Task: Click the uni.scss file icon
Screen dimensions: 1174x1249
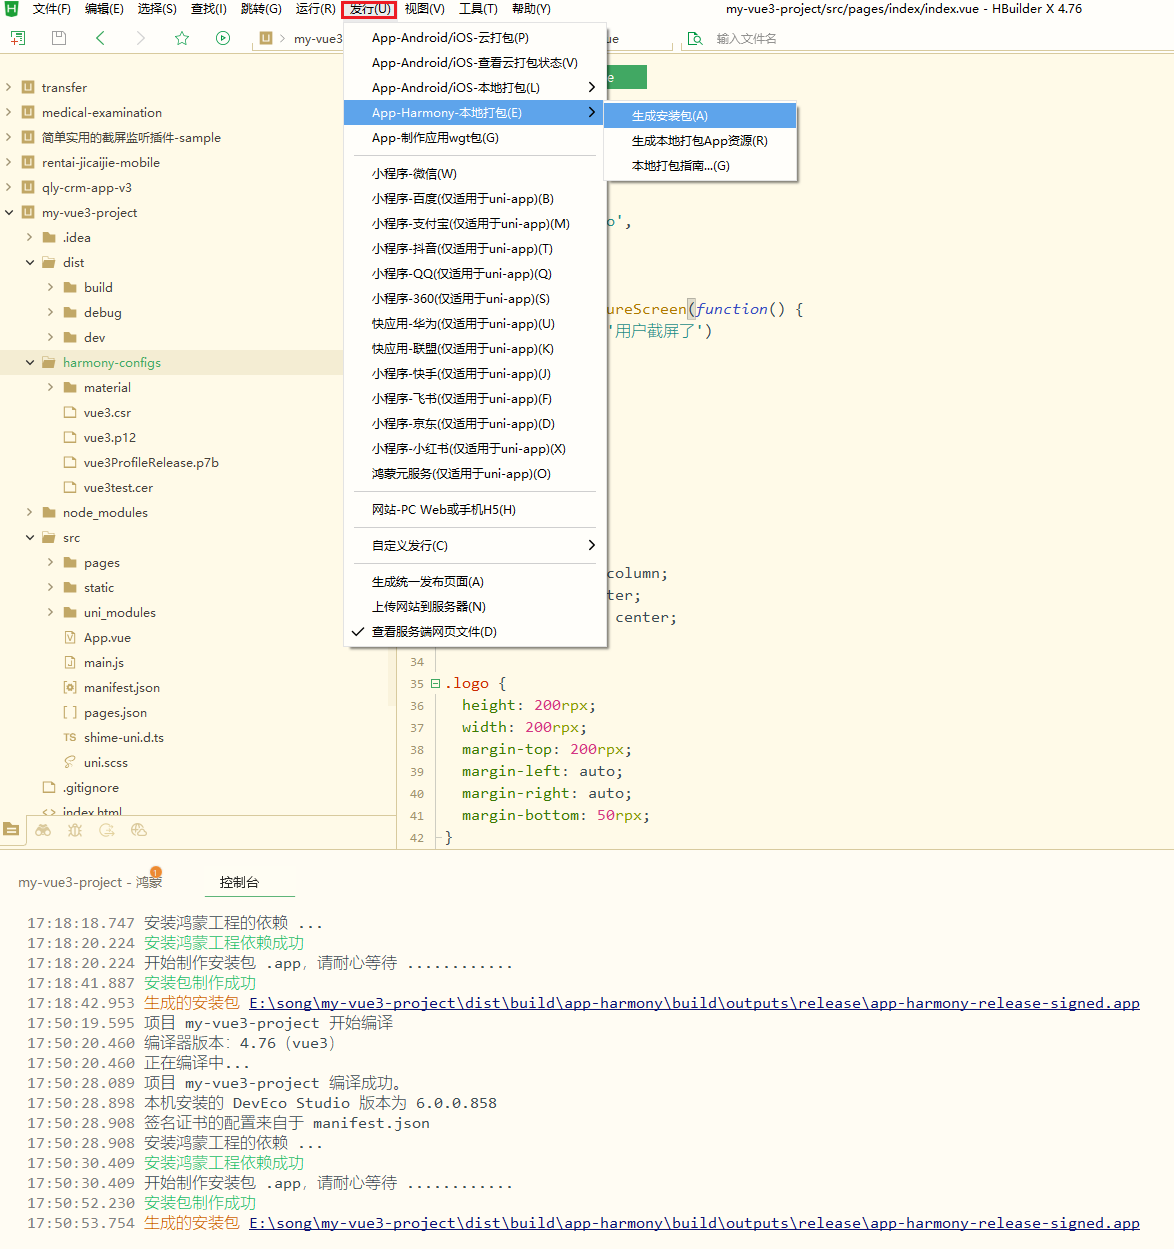Action: [x=70, y=762]
